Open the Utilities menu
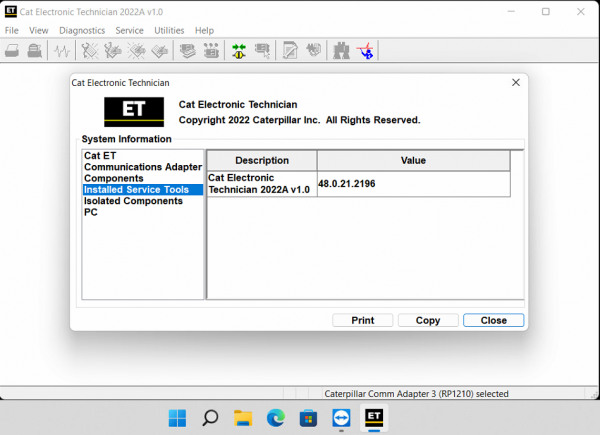600x435 pixels. point(169,31)
